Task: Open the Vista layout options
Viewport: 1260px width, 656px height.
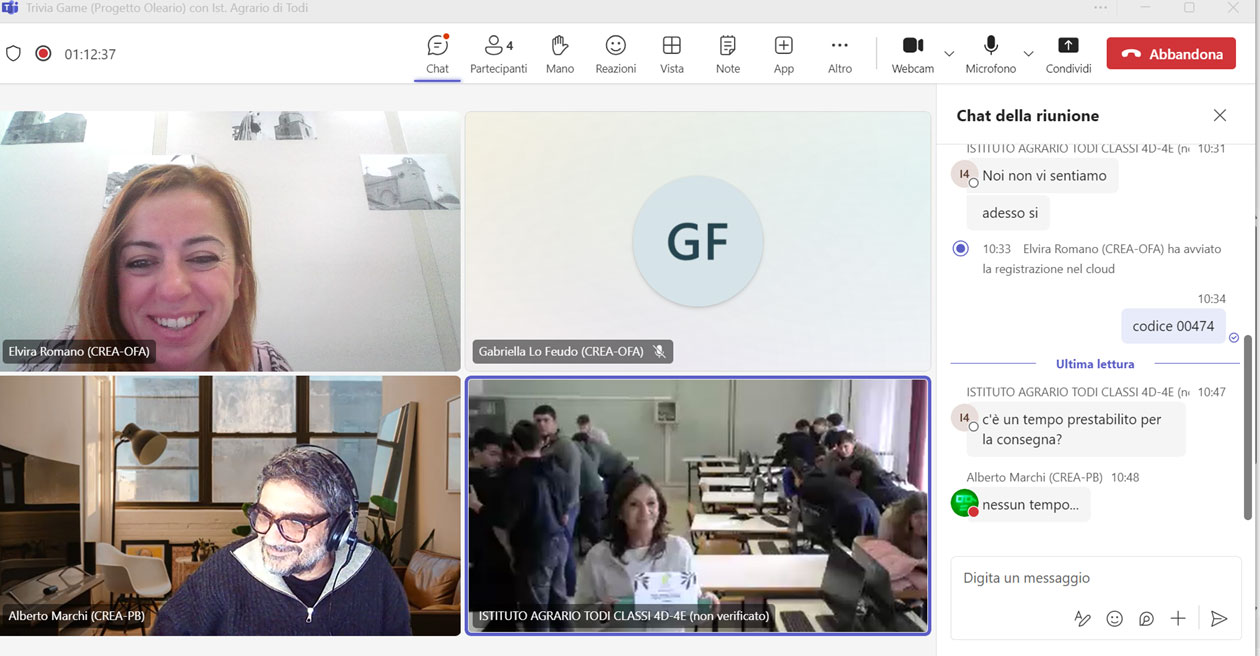Action: [672, 54]
